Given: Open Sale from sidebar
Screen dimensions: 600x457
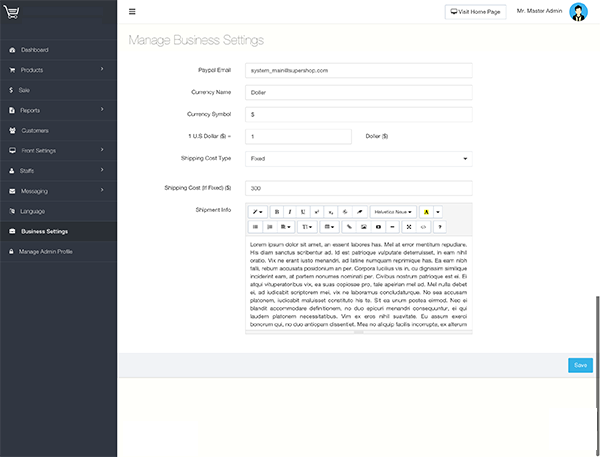Looking at the screenshot, I should pyautogui.click(x=58, y=90).
